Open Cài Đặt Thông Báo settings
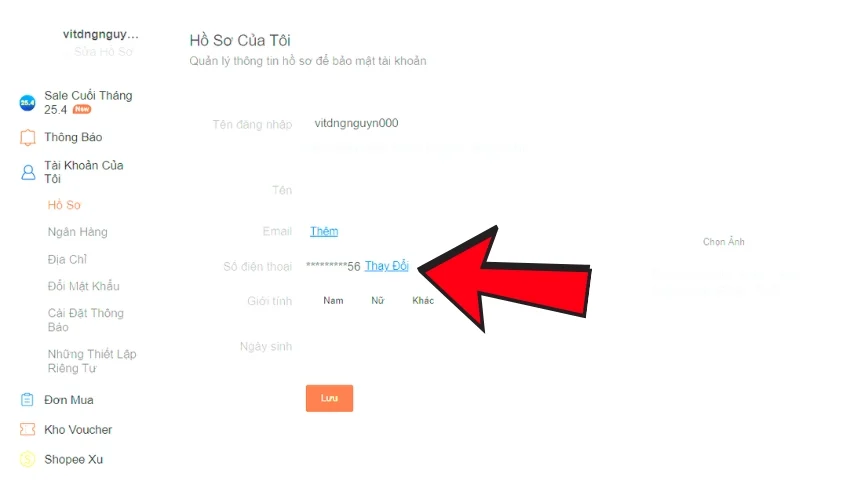This screenshot has width=849, height=485. coord(86,320)
